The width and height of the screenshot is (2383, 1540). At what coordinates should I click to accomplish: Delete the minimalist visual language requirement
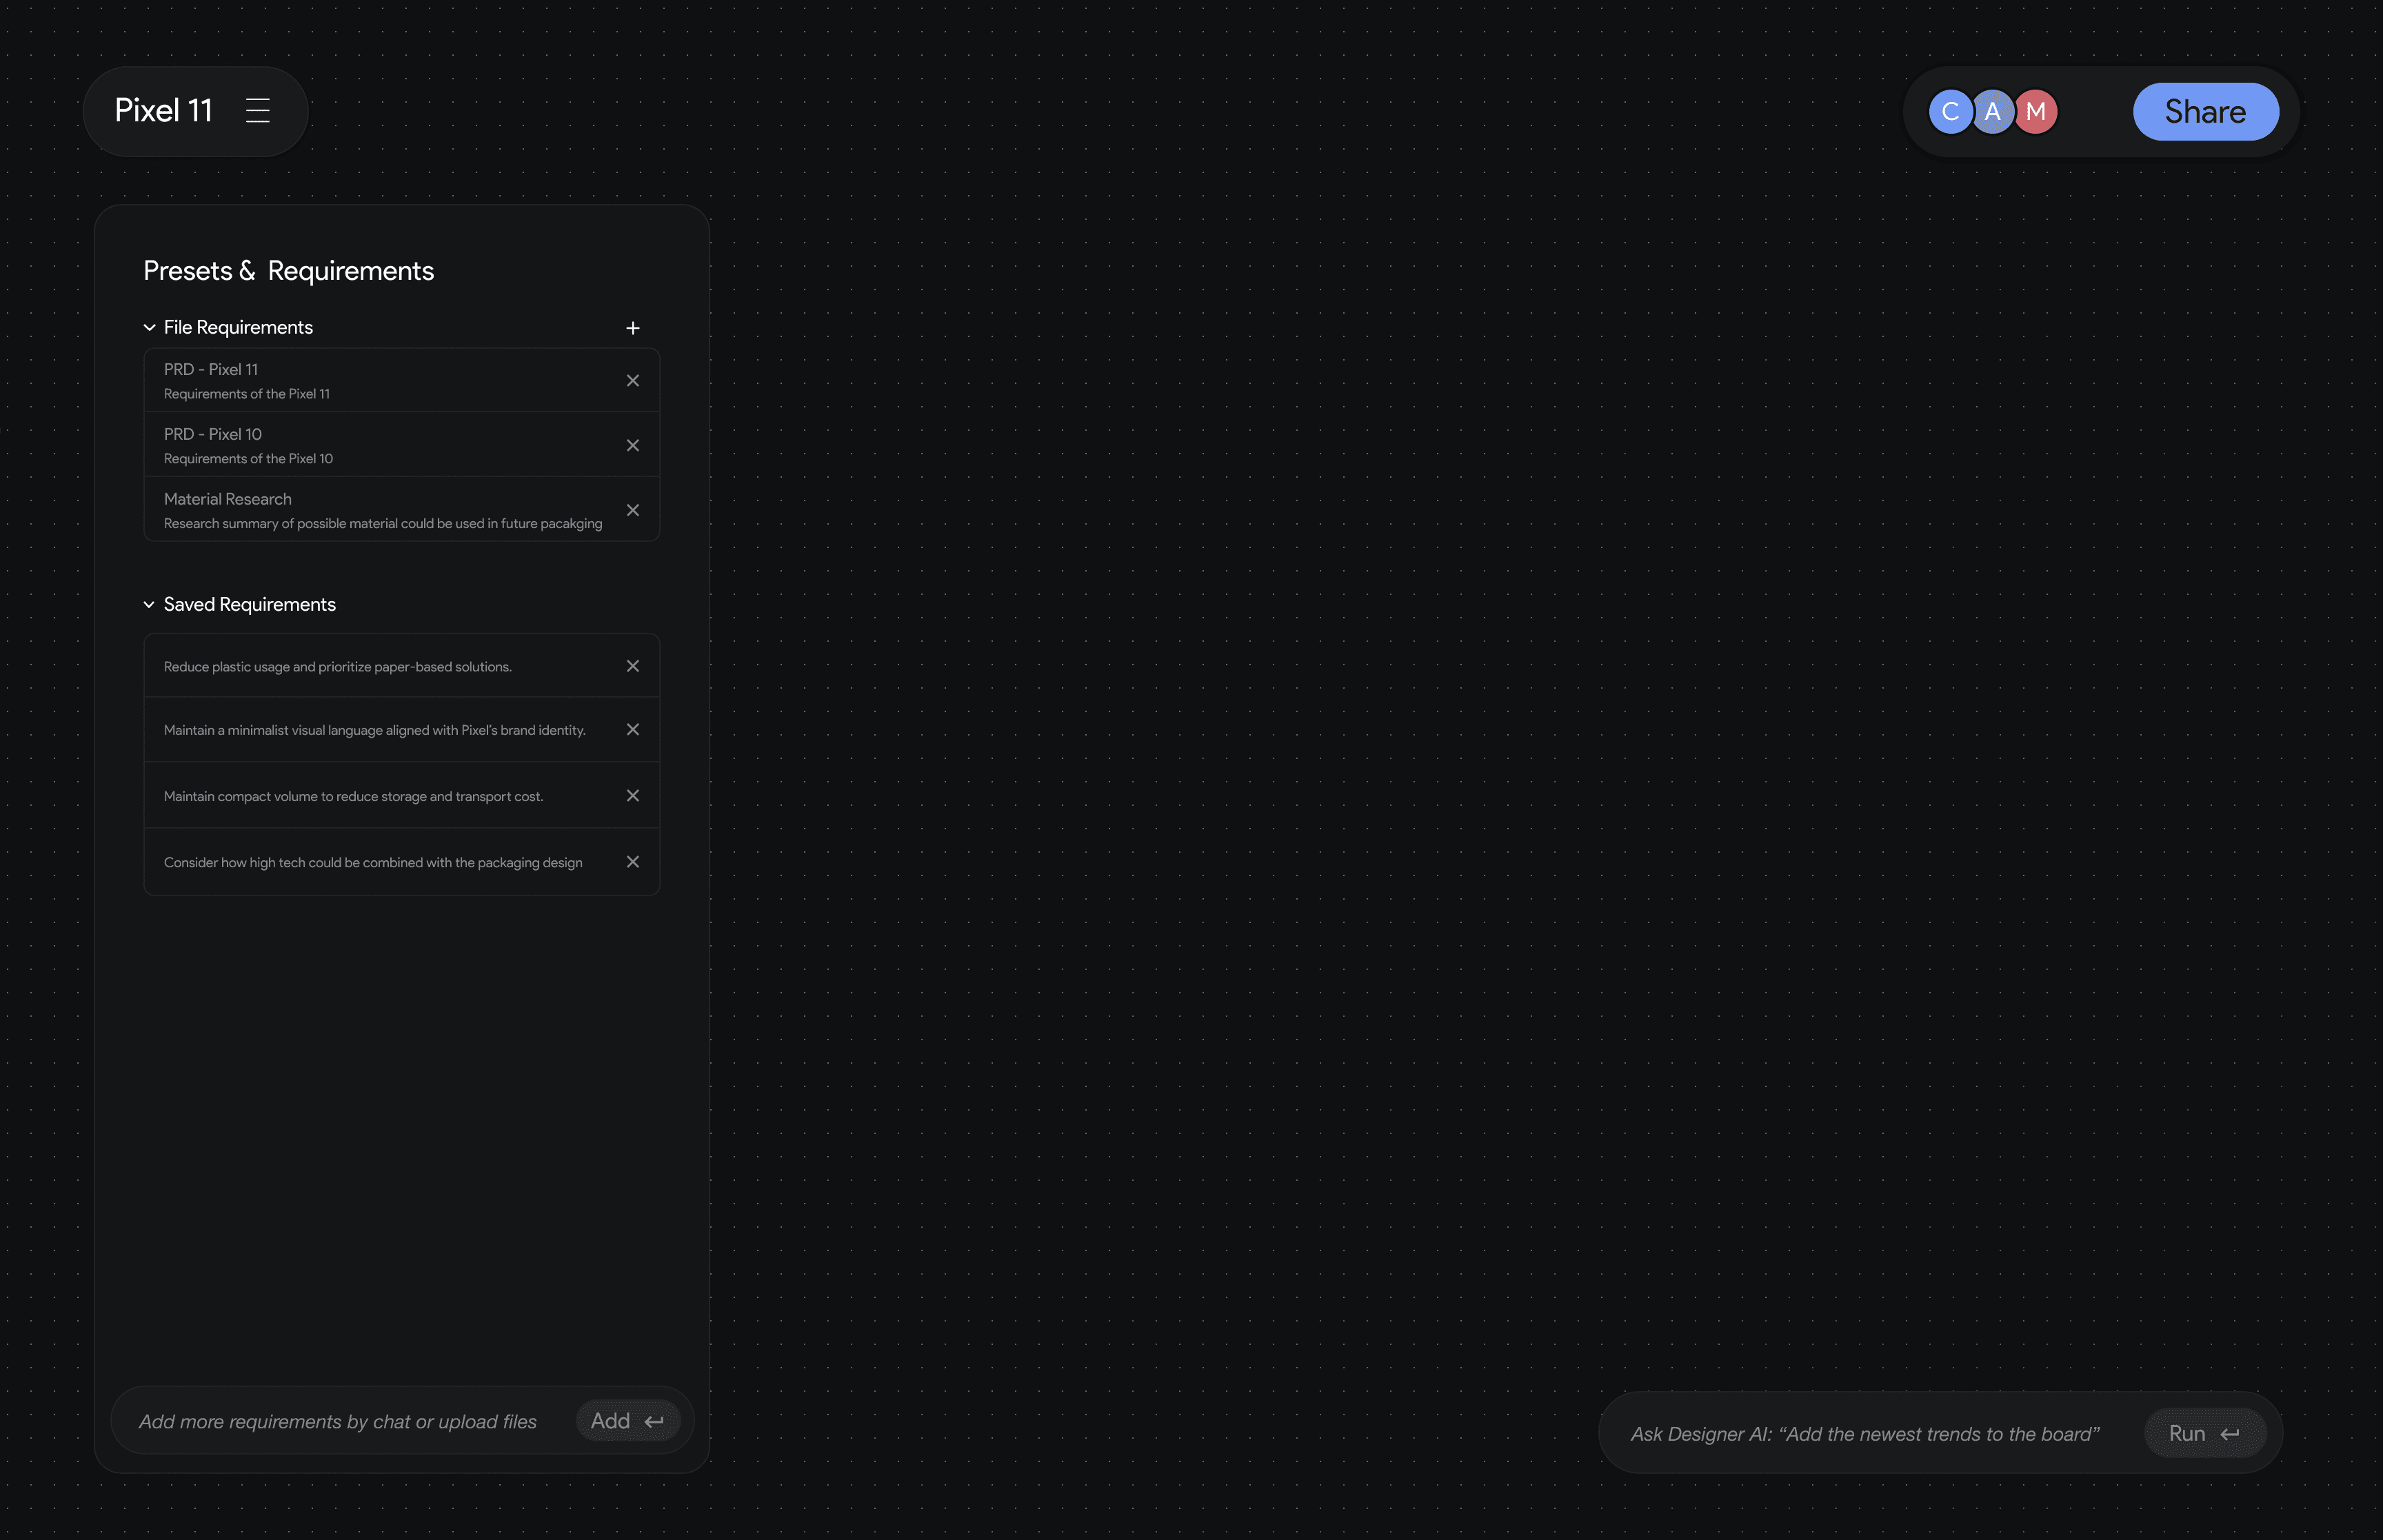point(632,730)
